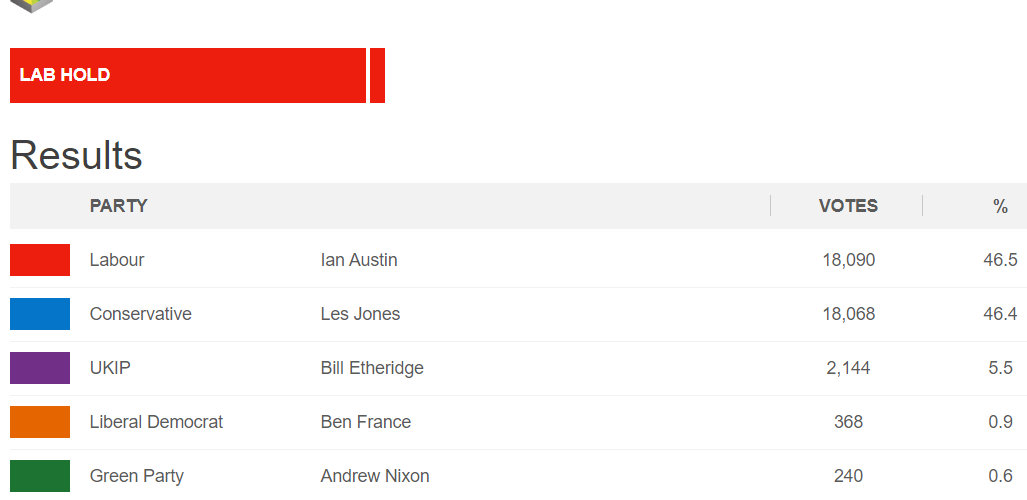Click candidate name Ian Austin
The image size is (1027, 500).
coord(359,260)
